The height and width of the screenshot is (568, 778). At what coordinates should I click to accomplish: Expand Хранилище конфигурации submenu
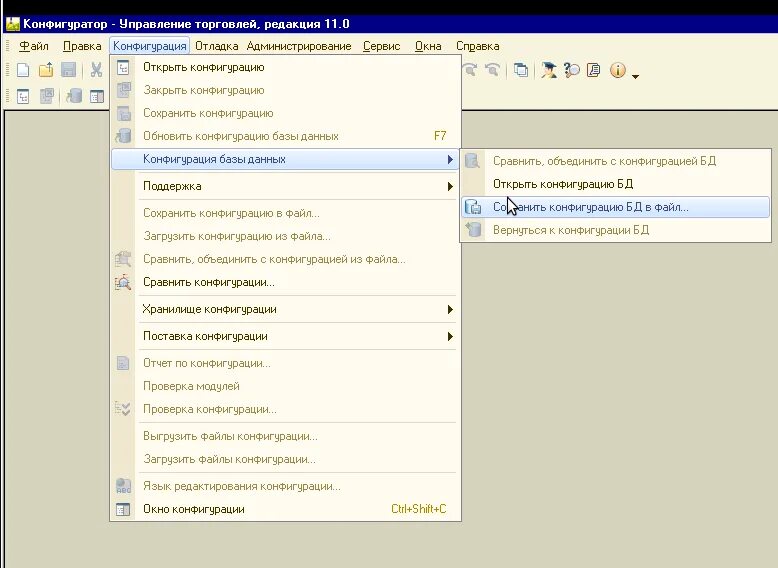pos(285,309)
